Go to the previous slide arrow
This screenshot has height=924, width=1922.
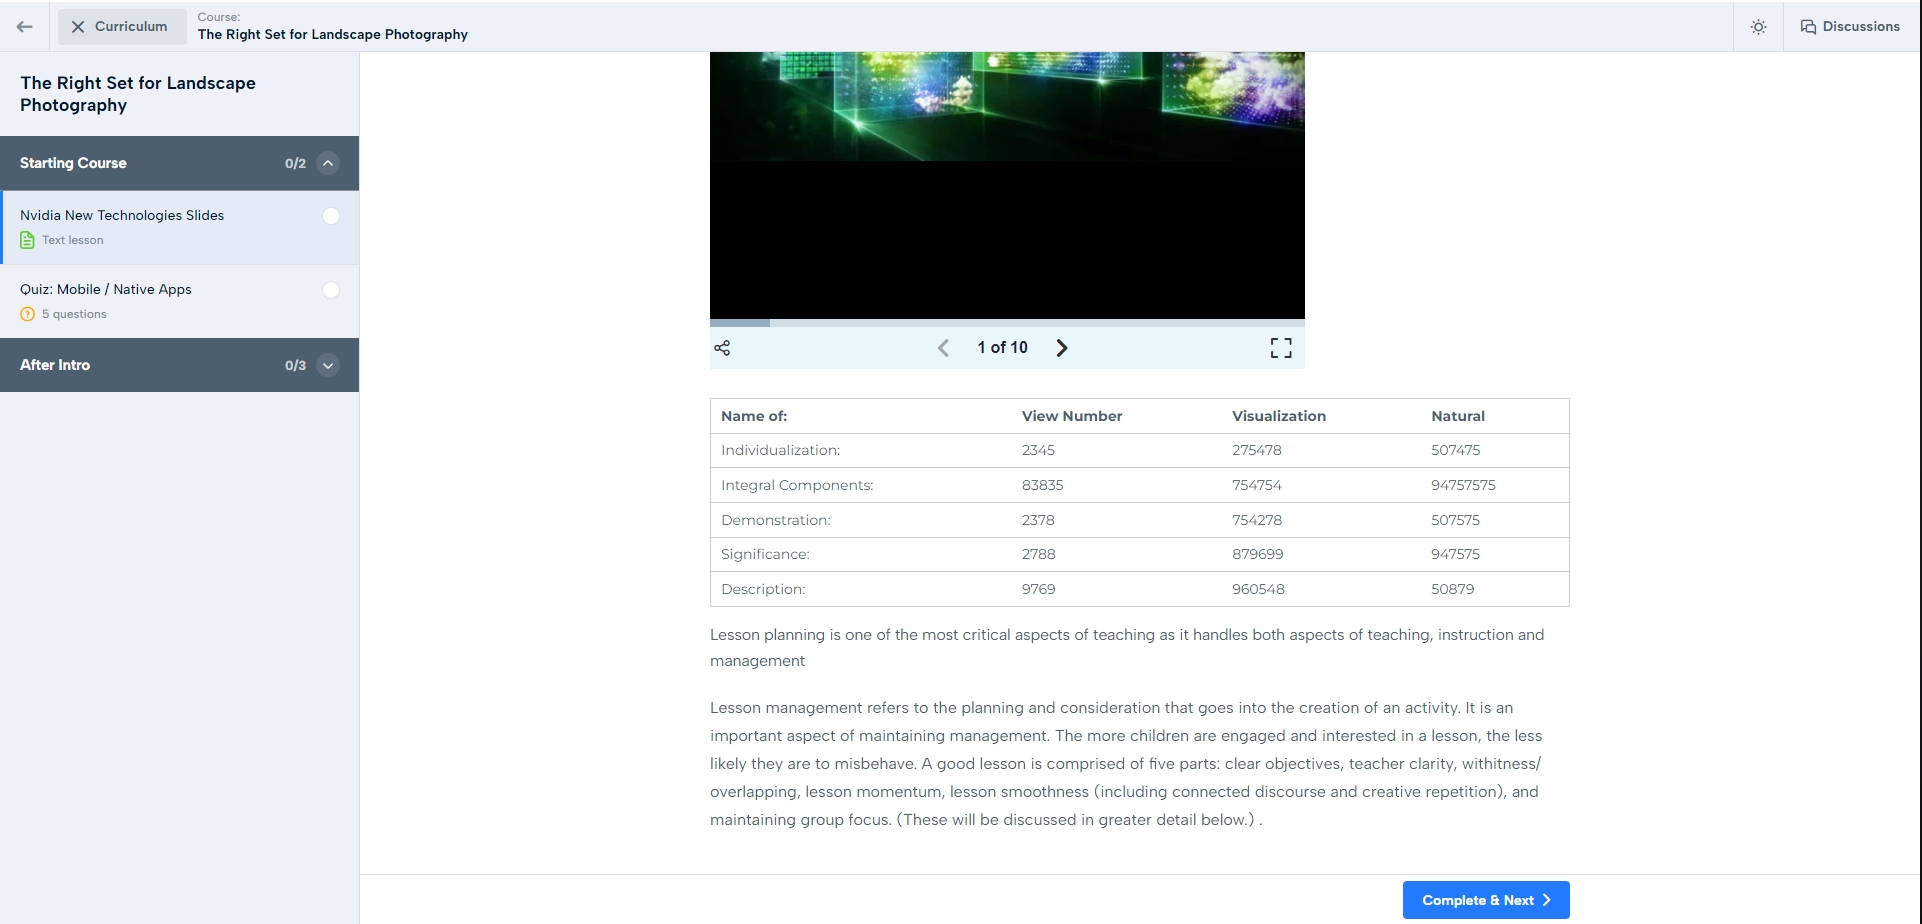click(x=943, y=348)
